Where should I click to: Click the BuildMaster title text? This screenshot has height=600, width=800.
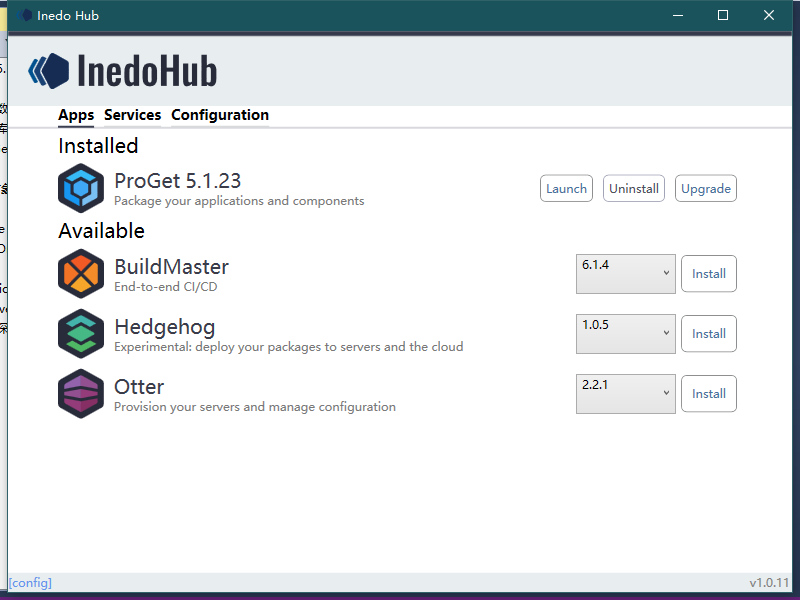171,267
